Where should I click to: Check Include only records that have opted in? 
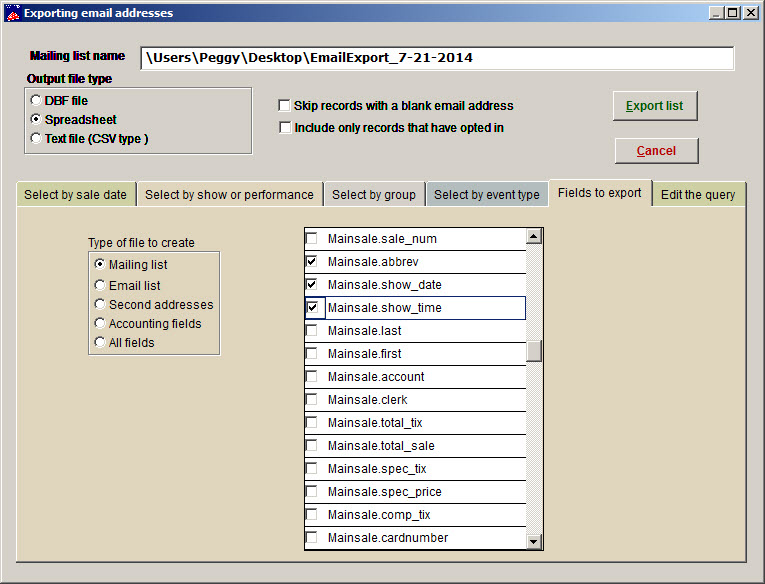point(285,127)
